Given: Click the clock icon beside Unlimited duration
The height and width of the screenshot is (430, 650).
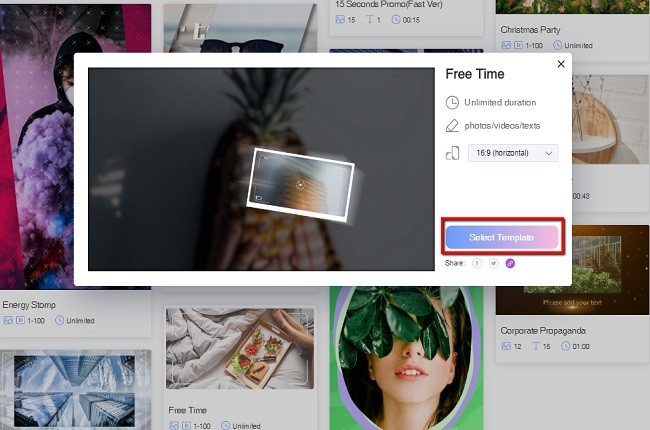Looking at the screenshot, I should pyautogui.click(x=453, y=102).
